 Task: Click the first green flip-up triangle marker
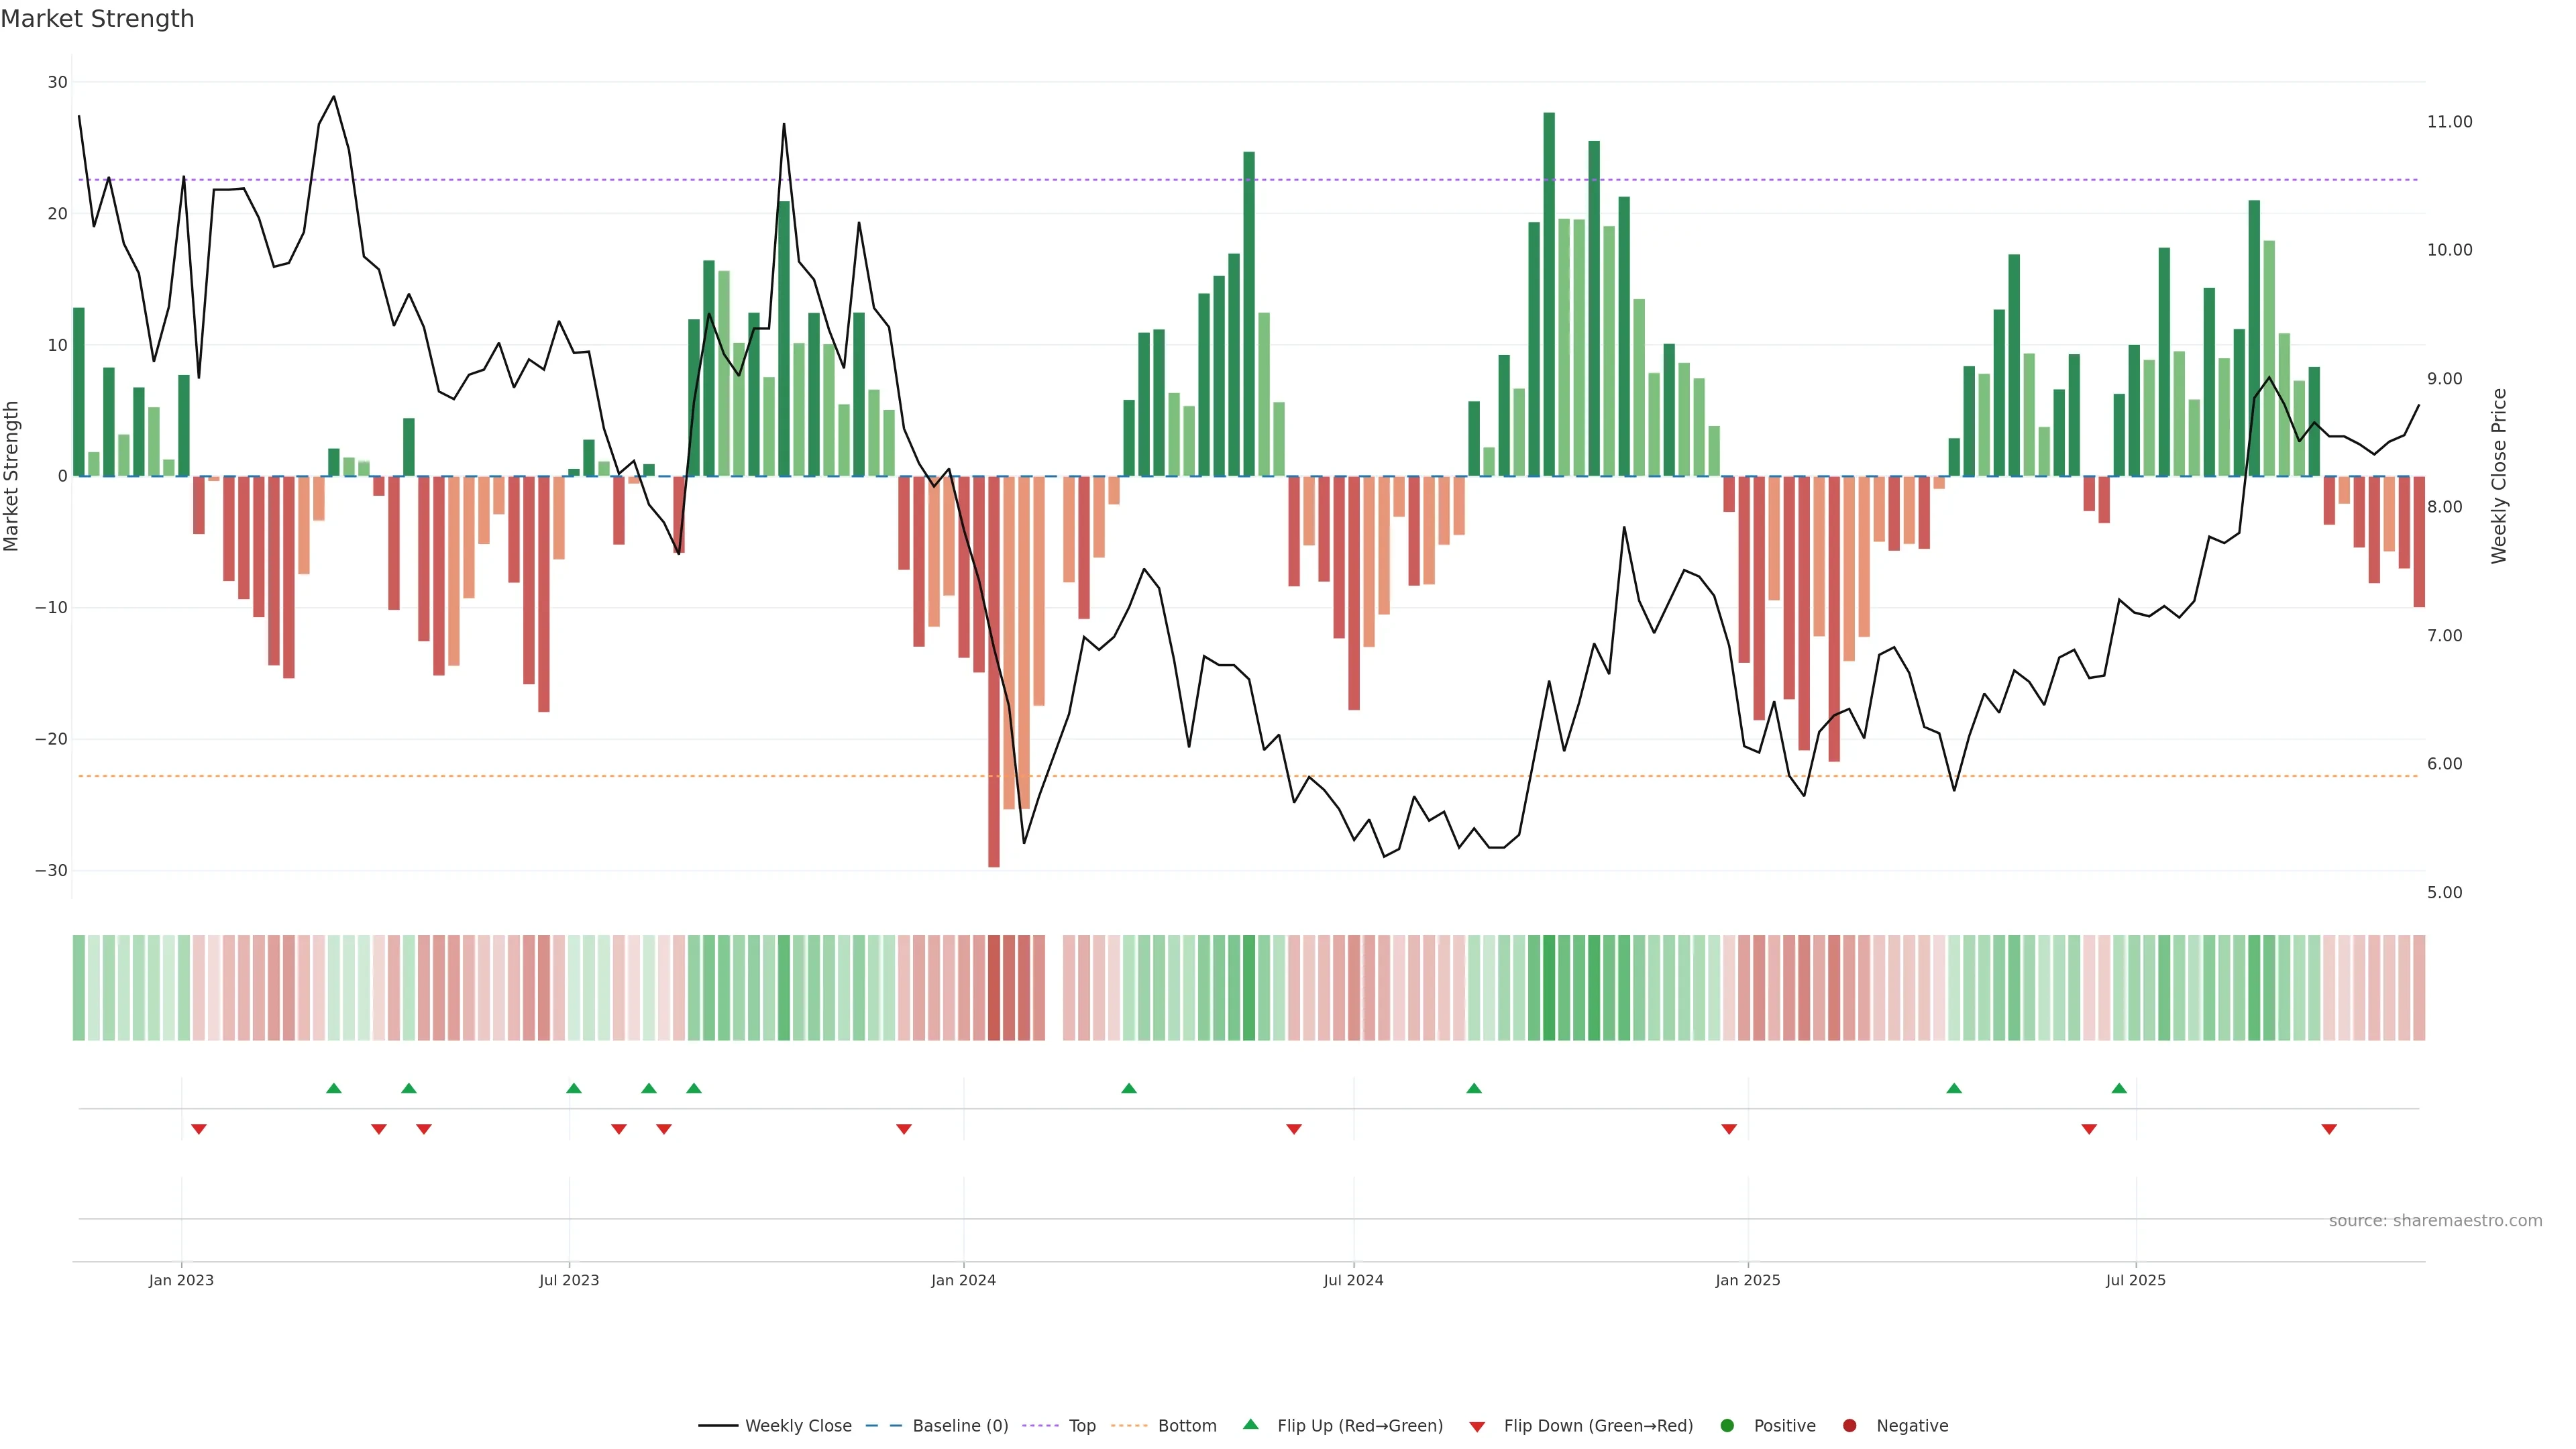334,1088
